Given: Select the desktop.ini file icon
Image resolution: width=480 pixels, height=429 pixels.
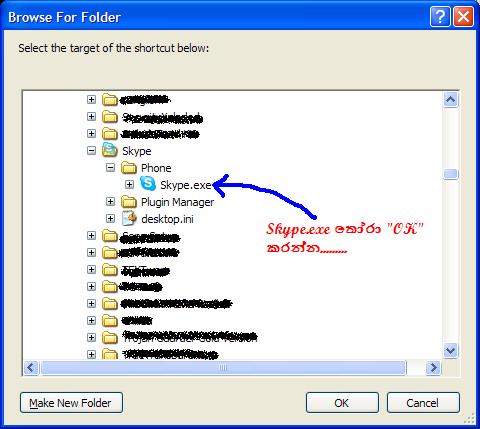Looking at the screenshot, I should (x=129, y=218).
